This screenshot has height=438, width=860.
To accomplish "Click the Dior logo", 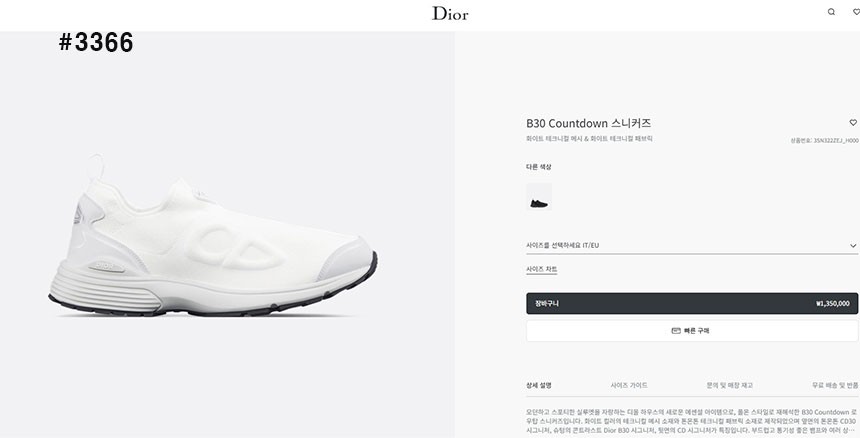I will coord(450,13).
